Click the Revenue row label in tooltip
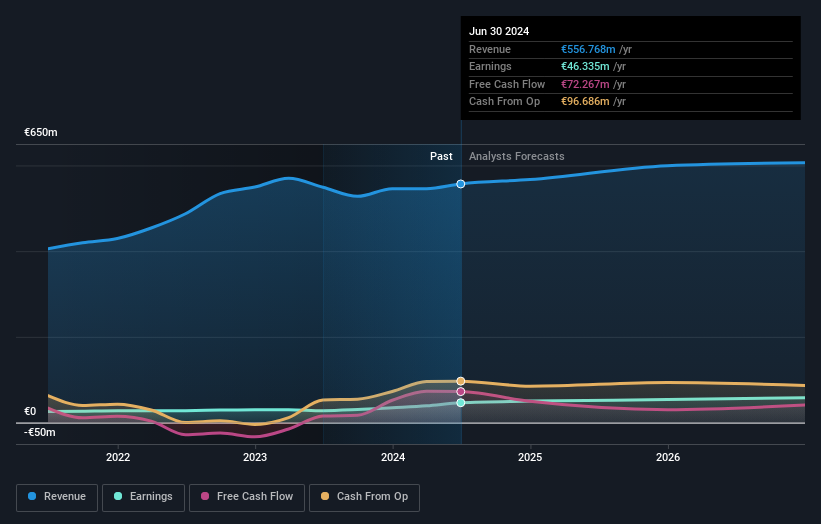821x524 pixels. click(490, 49)
